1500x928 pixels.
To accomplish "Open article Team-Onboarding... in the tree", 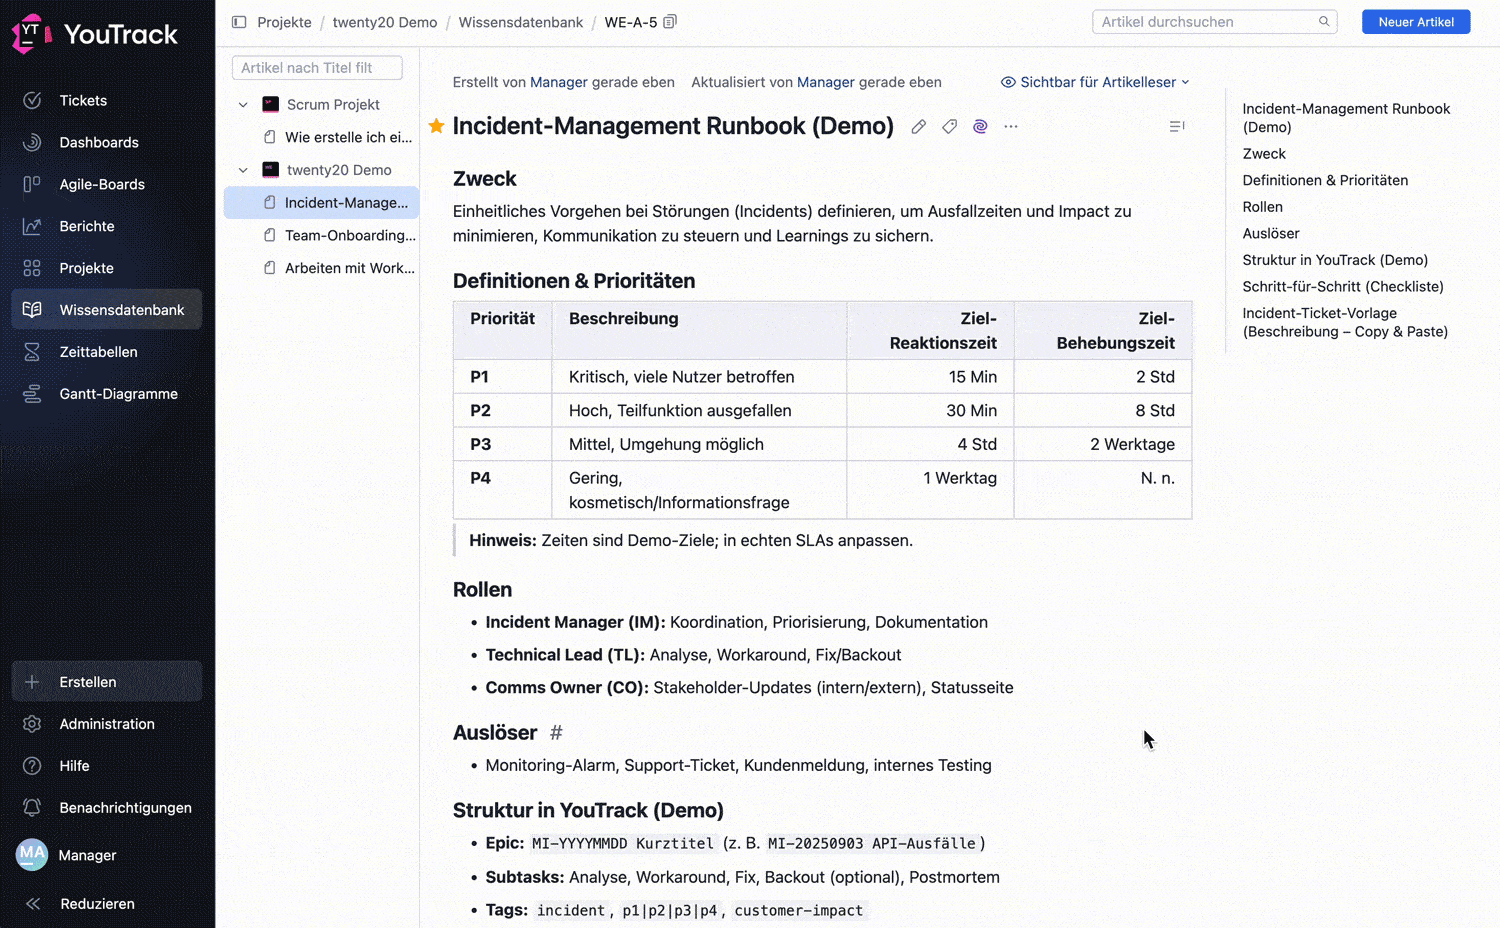I will pos(350,235).
